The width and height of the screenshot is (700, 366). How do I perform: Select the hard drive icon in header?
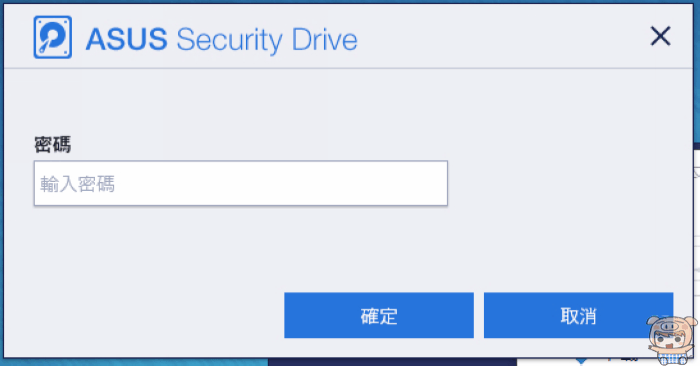[x=53, y=37]
